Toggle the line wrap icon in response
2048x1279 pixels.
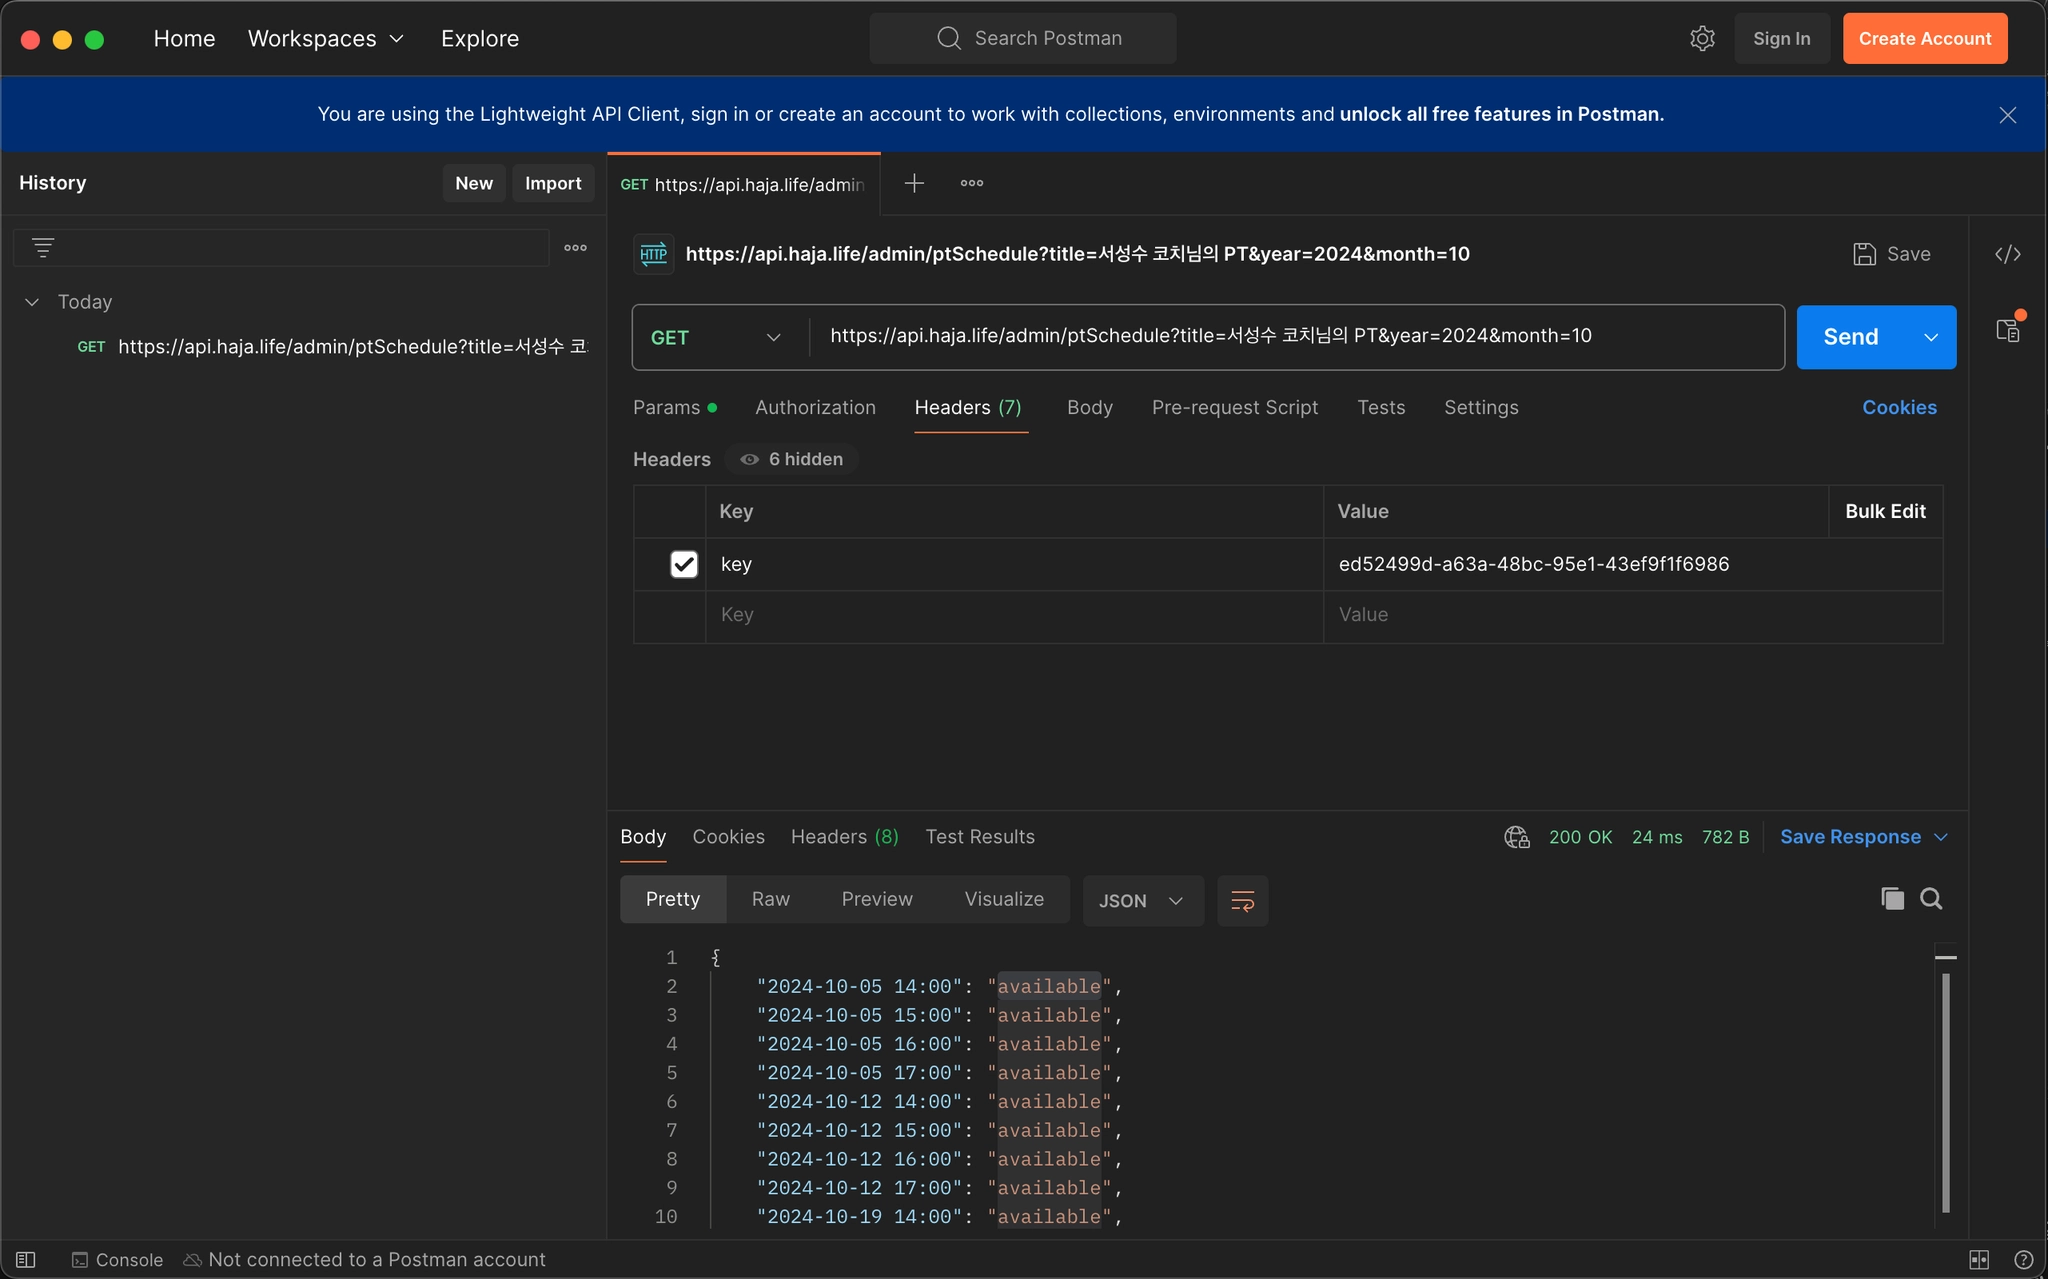1242,901
